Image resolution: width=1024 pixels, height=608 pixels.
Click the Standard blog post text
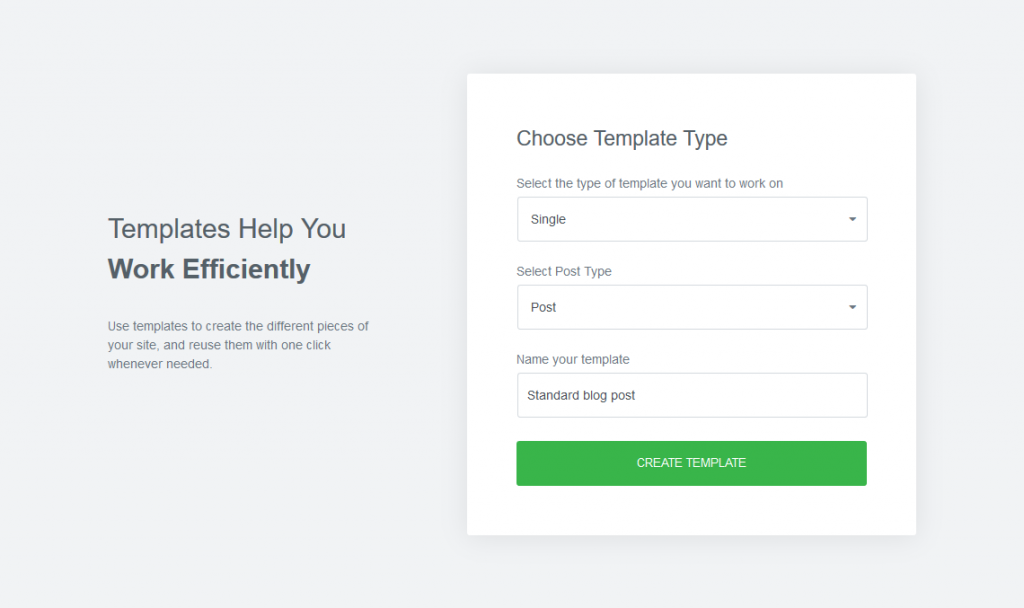click(x=581, y=395)
